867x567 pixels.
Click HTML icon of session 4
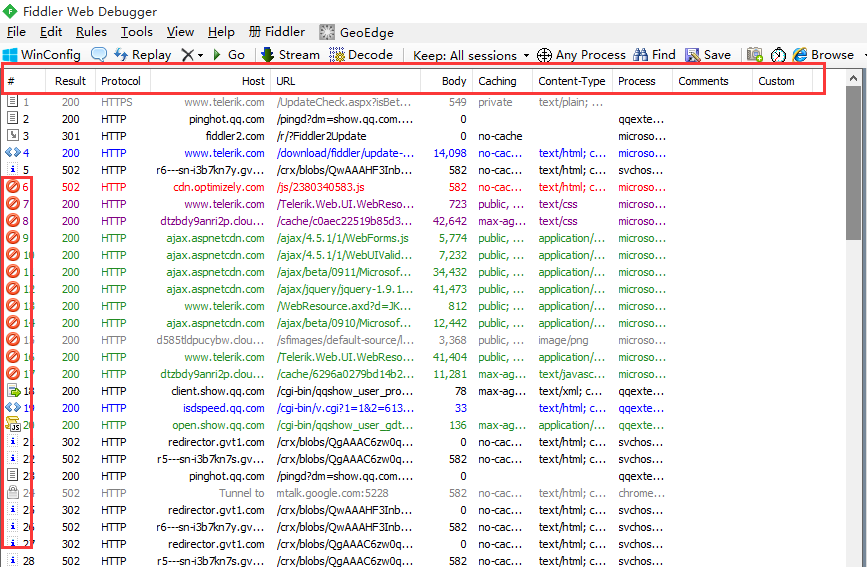[13, 152]
